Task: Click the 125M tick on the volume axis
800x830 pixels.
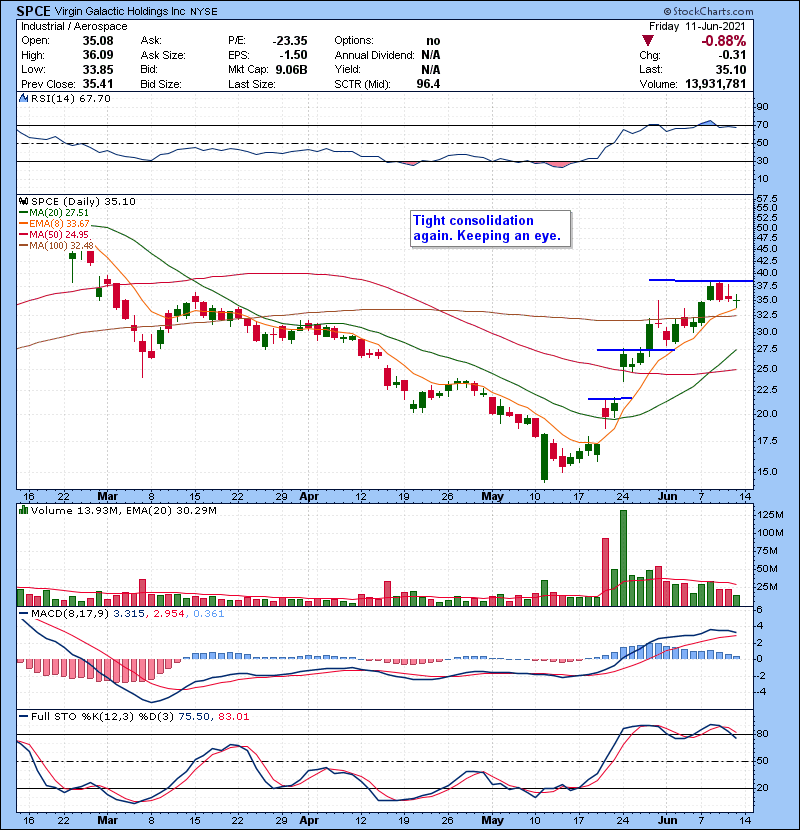Action: pyautogui.click(x=770, y=515)
